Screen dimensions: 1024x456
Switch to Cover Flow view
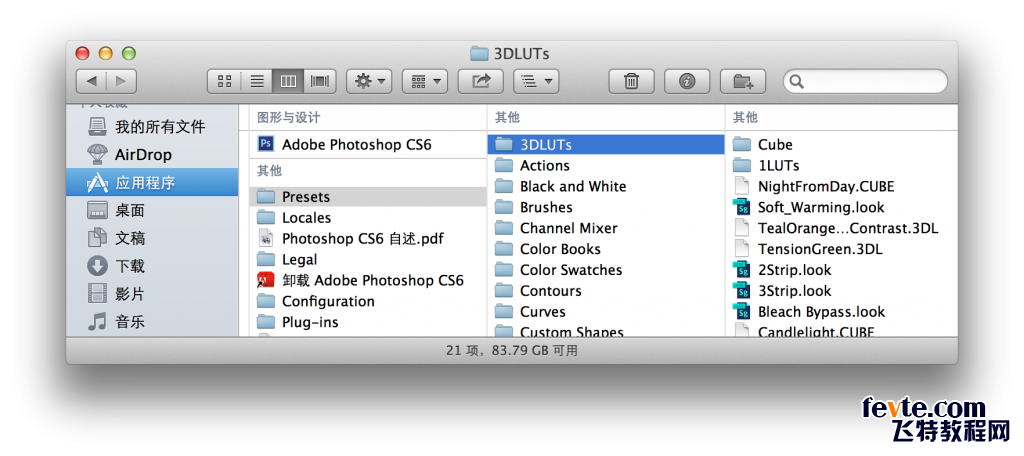(320, 81)
